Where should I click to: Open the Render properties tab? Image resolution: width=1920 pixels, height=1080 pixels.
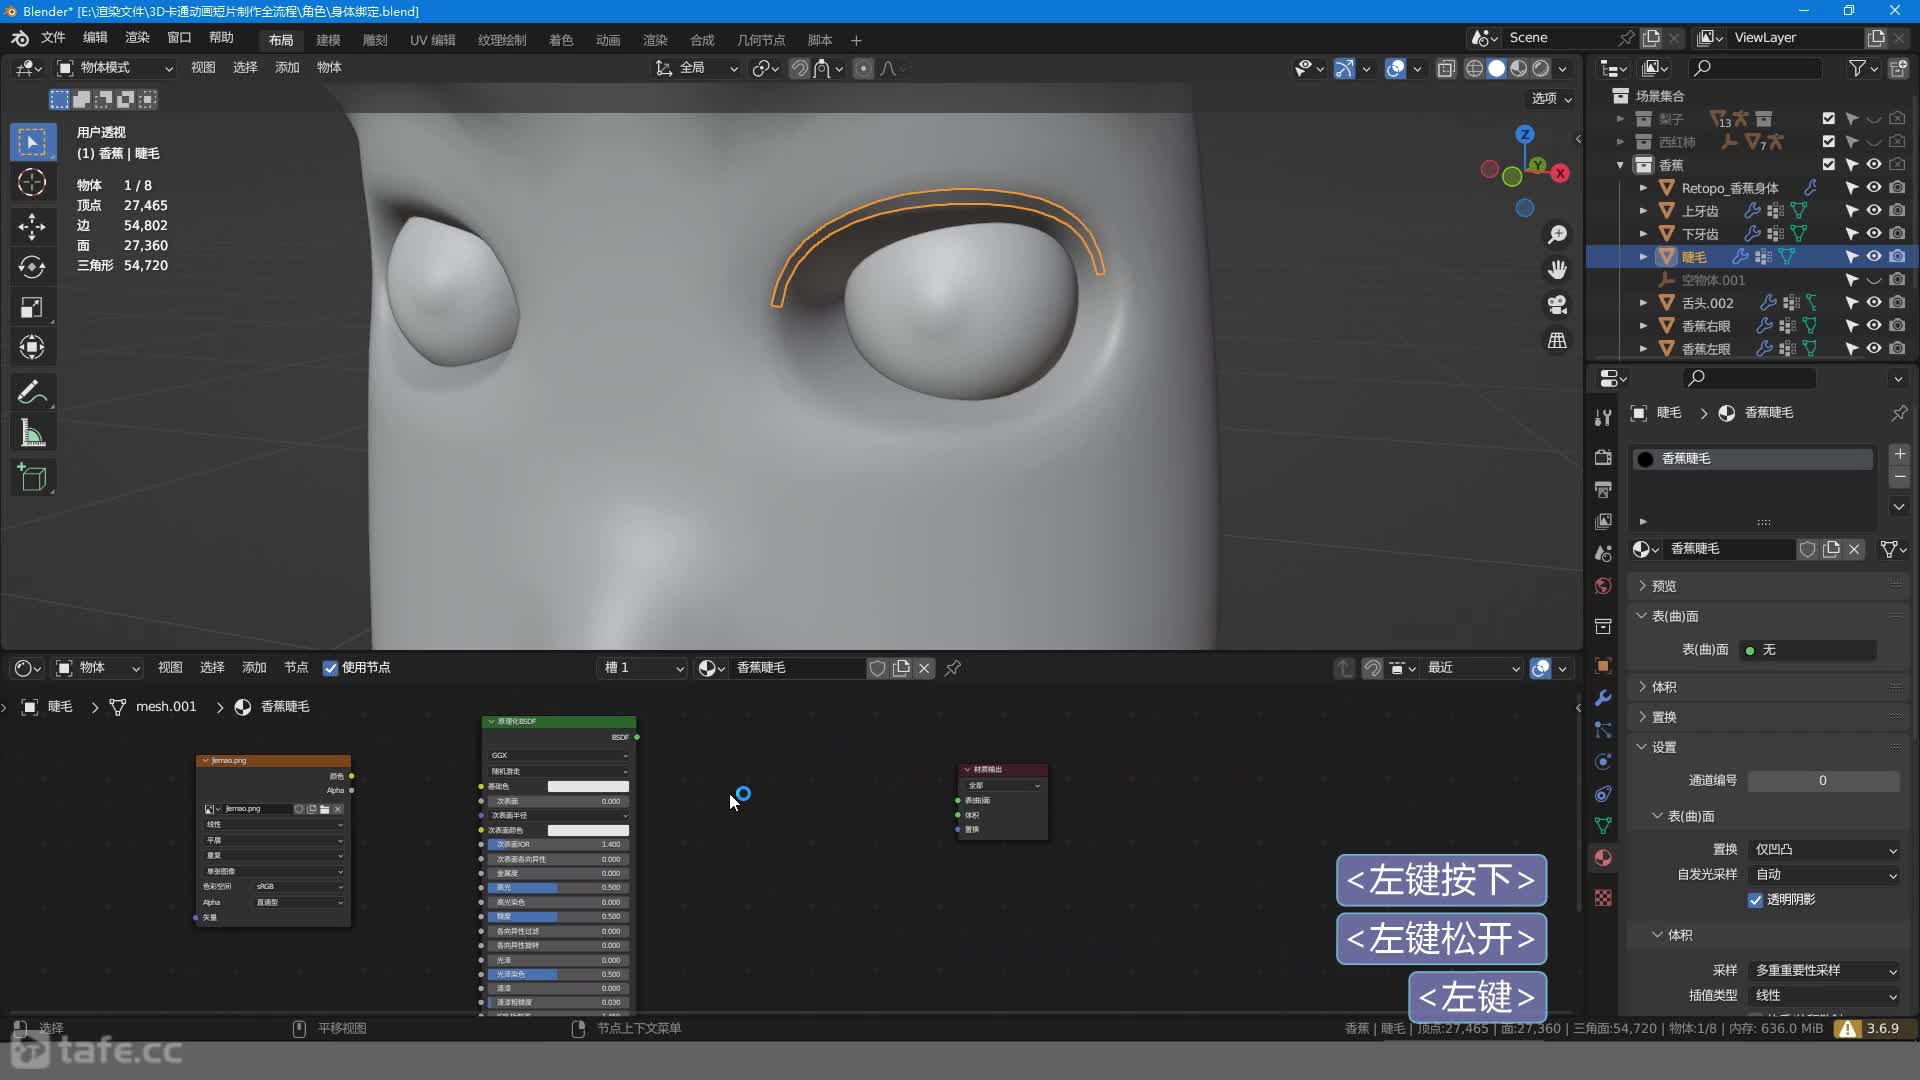coord(1603,457)
